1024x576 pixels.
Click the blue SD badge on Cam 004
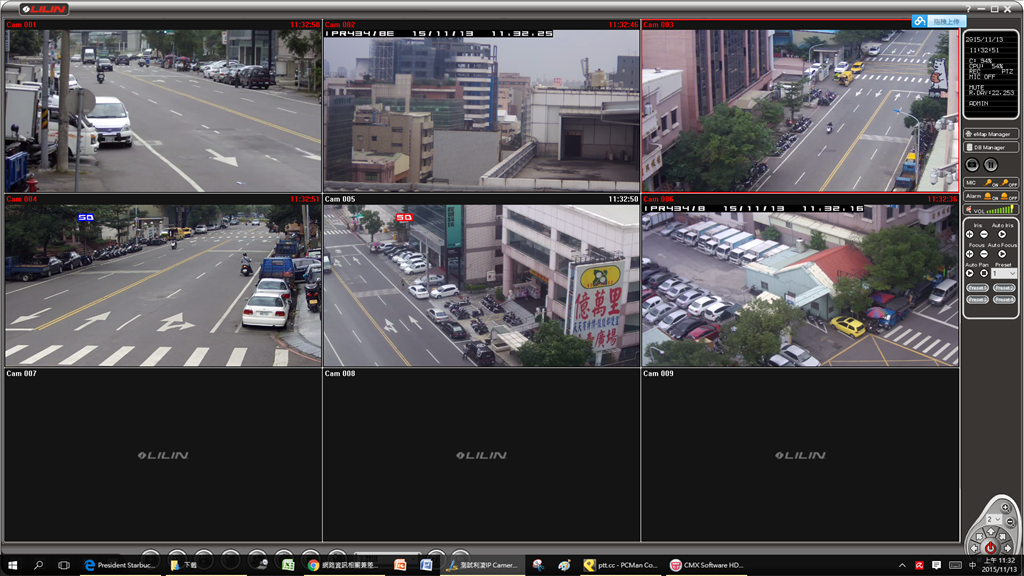coord(86,217)
